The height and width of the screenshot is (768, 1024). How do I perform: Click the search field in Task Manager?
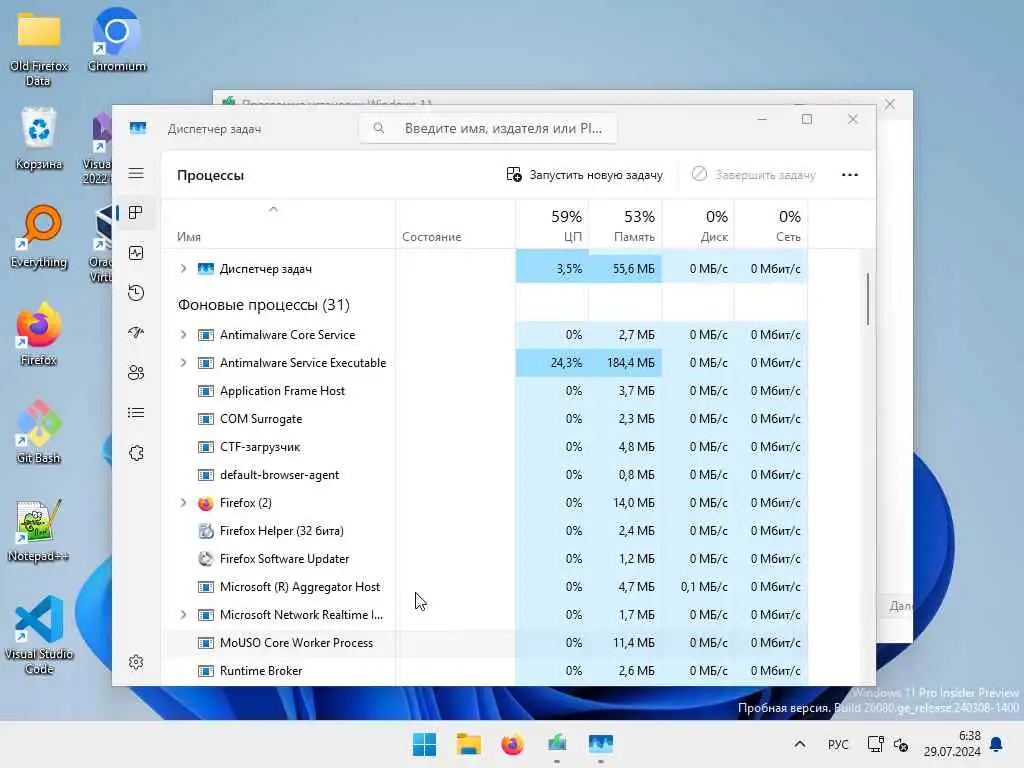pos(488,128)
